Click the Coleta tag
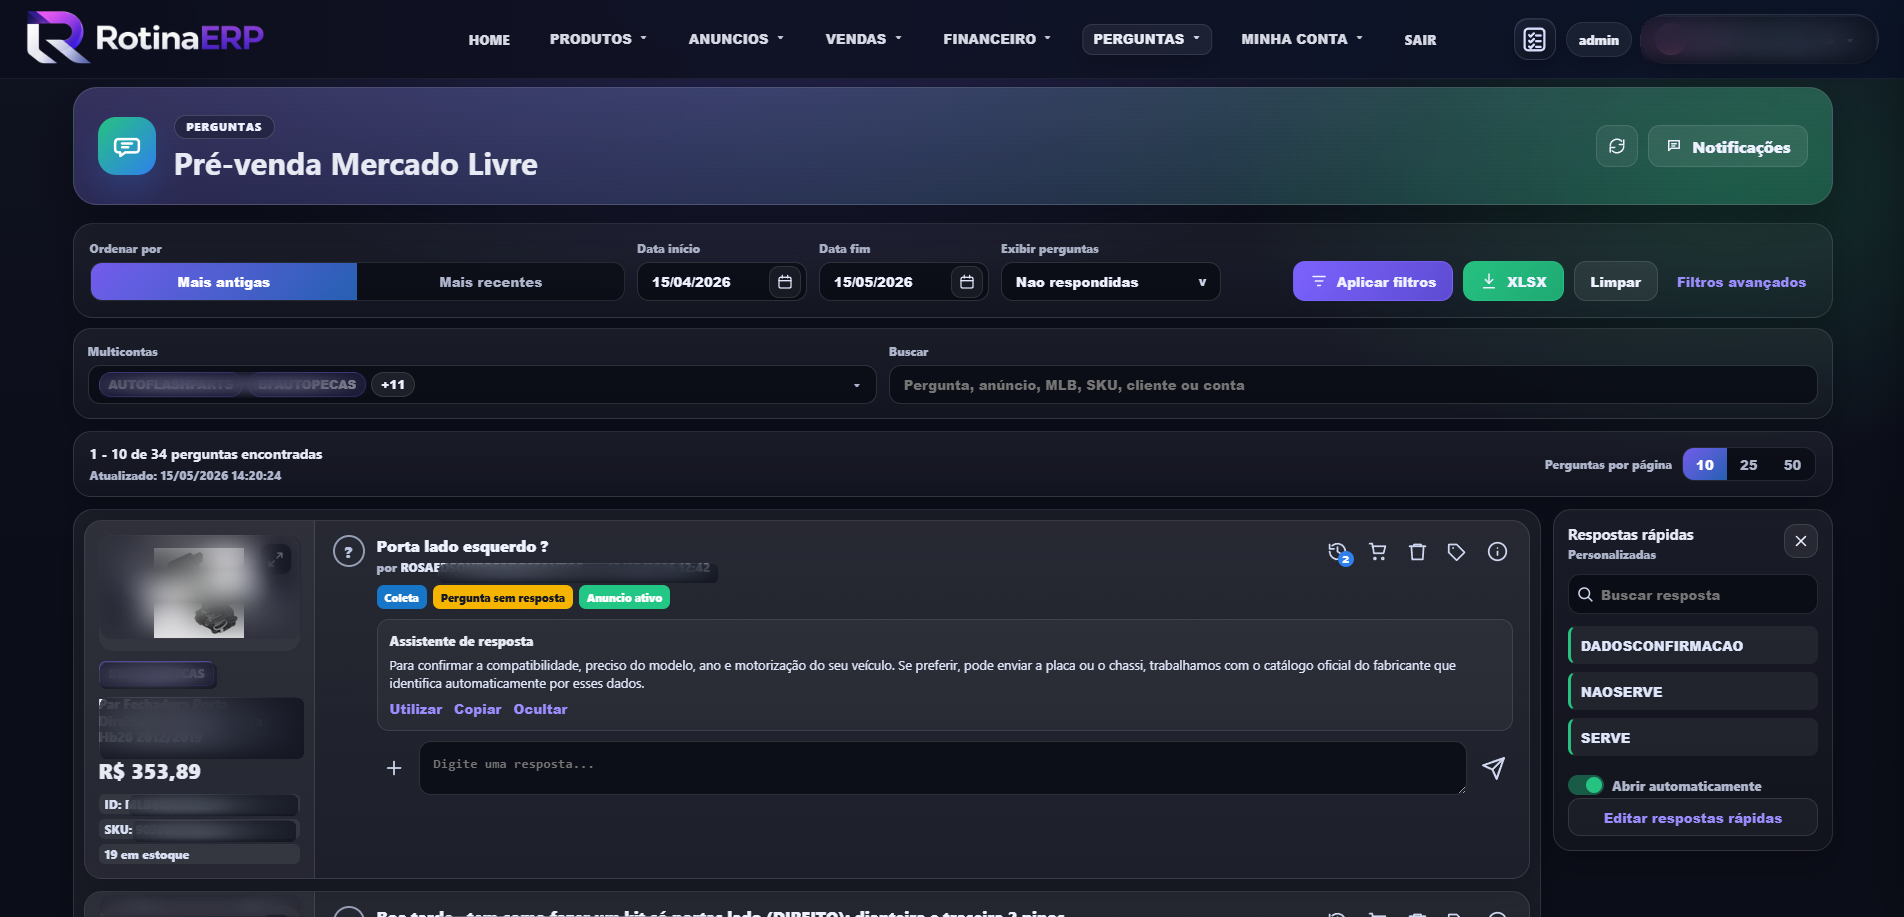1904x917 pixels. (x=402, y=598)
